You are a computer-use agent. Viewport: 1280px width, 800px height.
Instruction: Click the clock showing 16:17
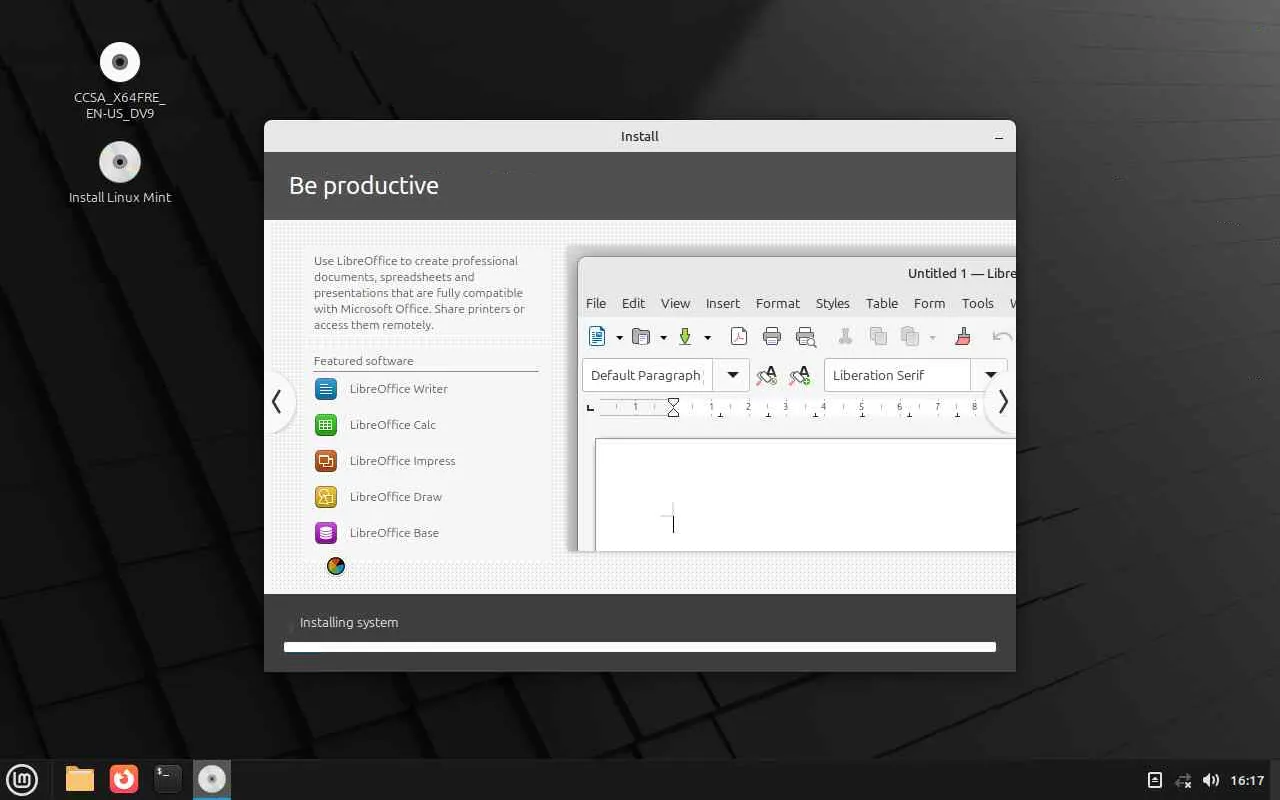[x=1247, y=780]
